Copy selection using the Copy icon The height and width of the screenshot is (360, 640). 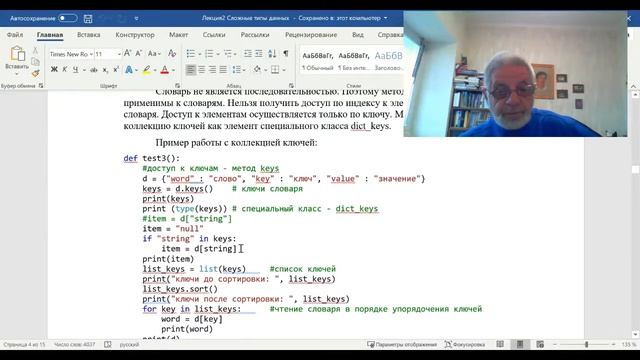36,62
